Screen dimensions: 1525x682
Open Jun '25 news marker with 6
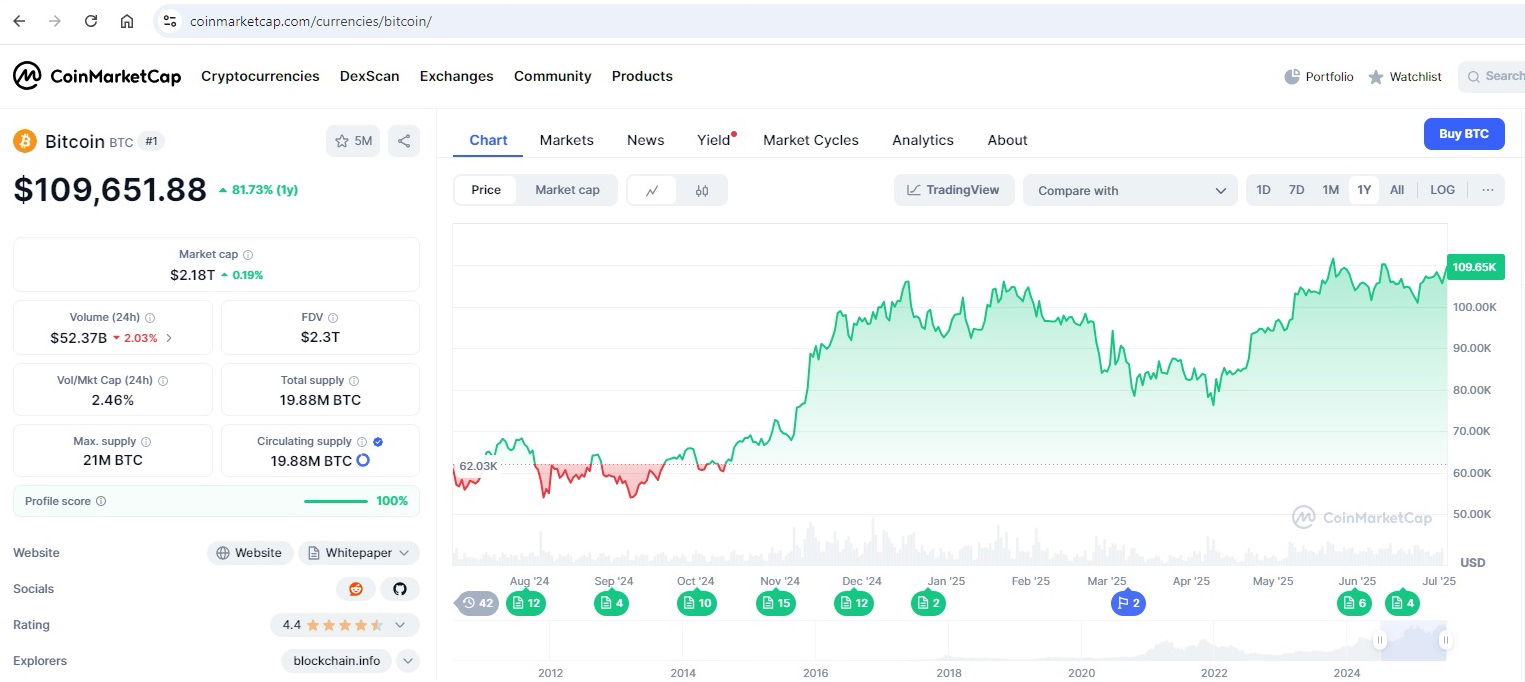(x=1354, y=603)
